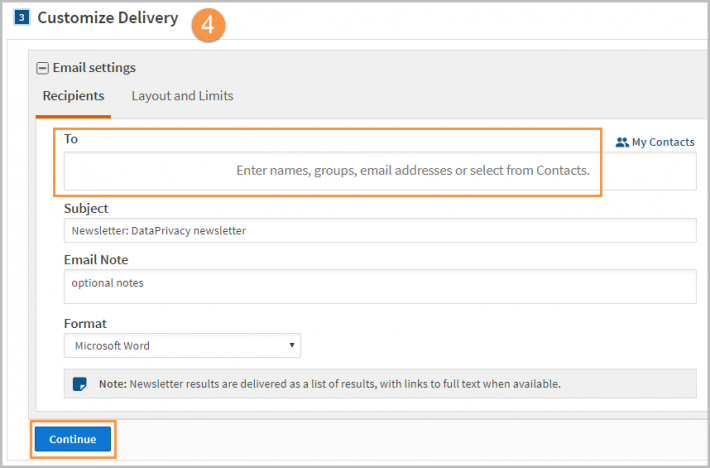Select the Recipients tab

(x=73, y=96)
